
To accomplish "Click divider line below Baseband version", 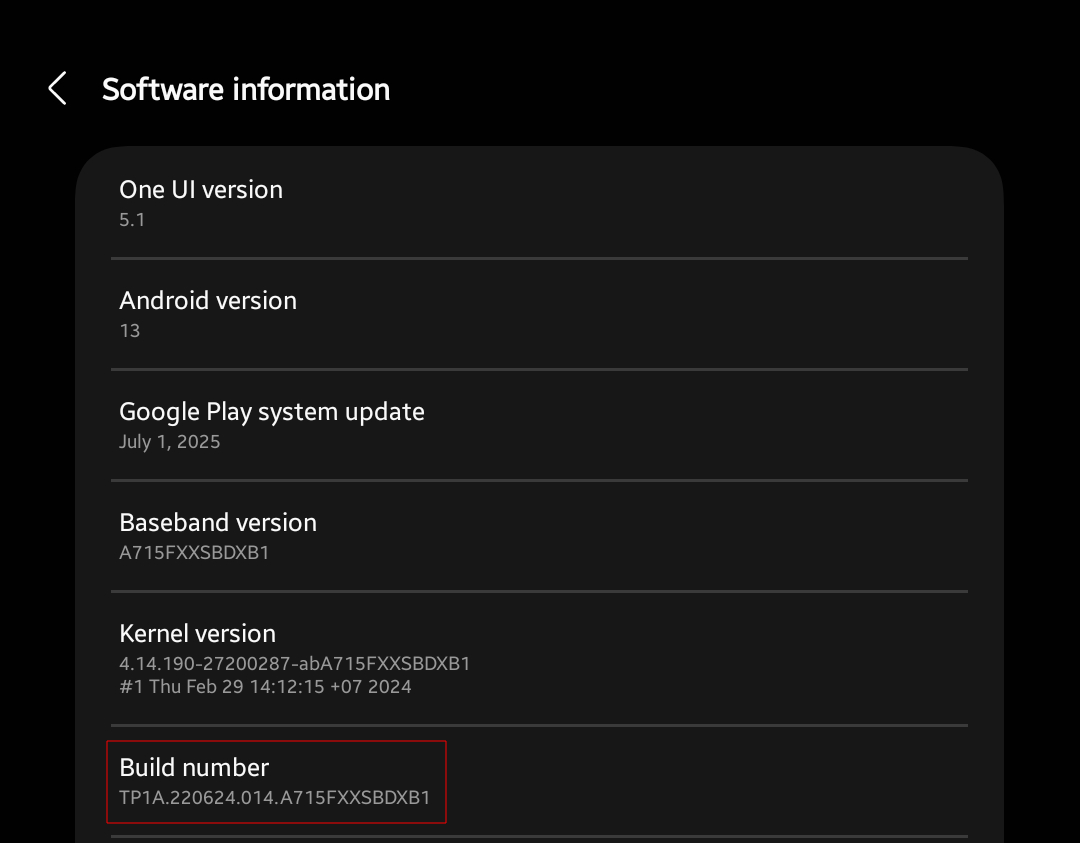I will (539, 591).
